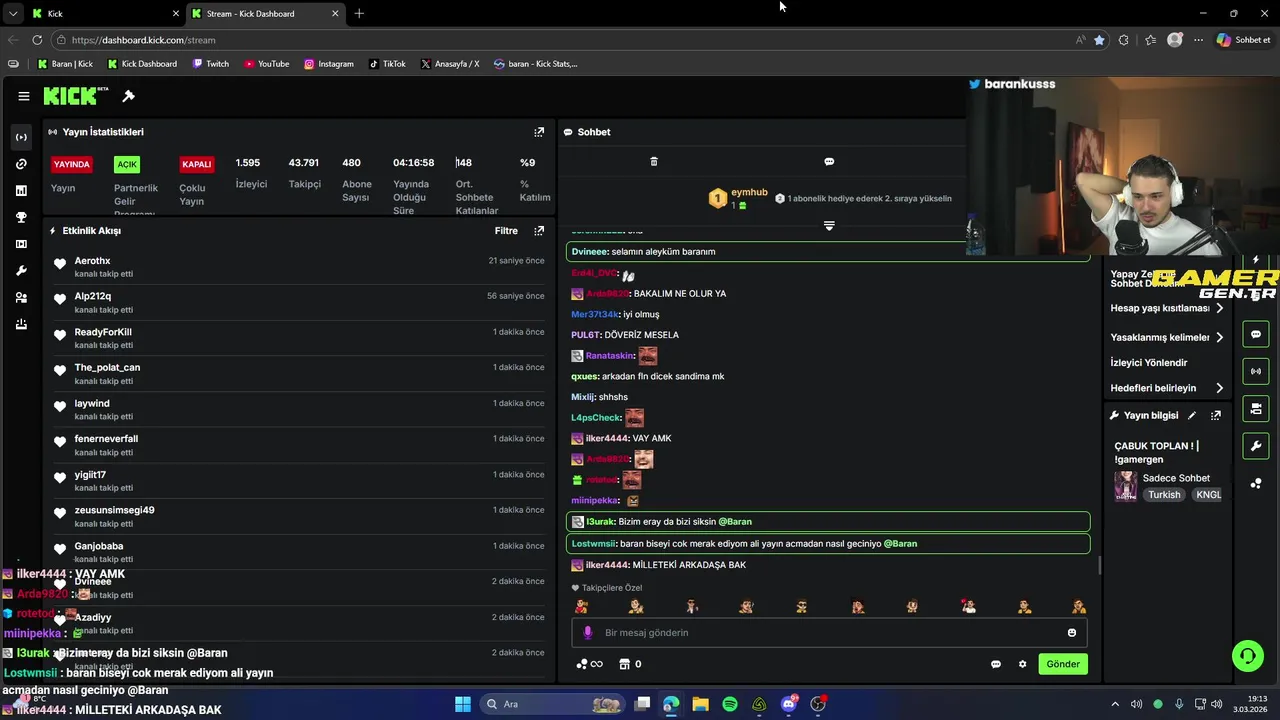Screen dimensions: 1280x720
Task: Expand Hedefleri belirleyin option
Action: (x=1168, y=388)
